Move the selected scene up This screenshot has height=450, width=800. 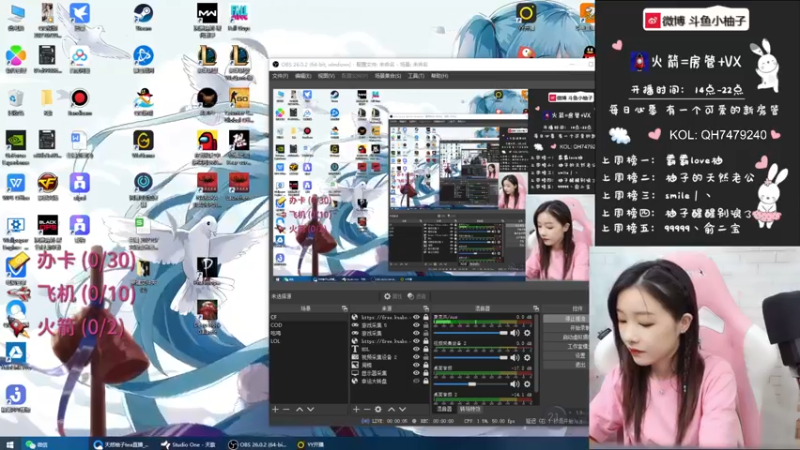[299, 409]
